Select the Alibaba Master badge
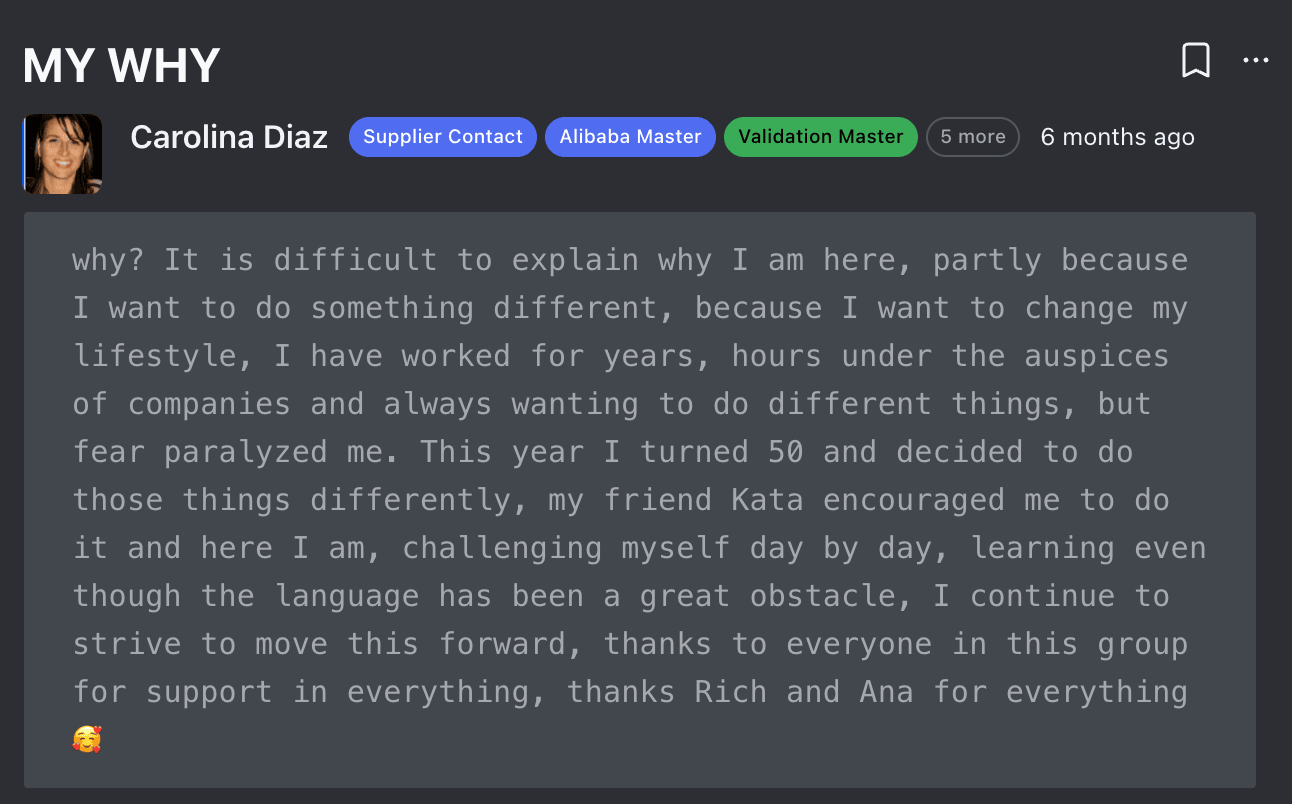 point(630,137)
